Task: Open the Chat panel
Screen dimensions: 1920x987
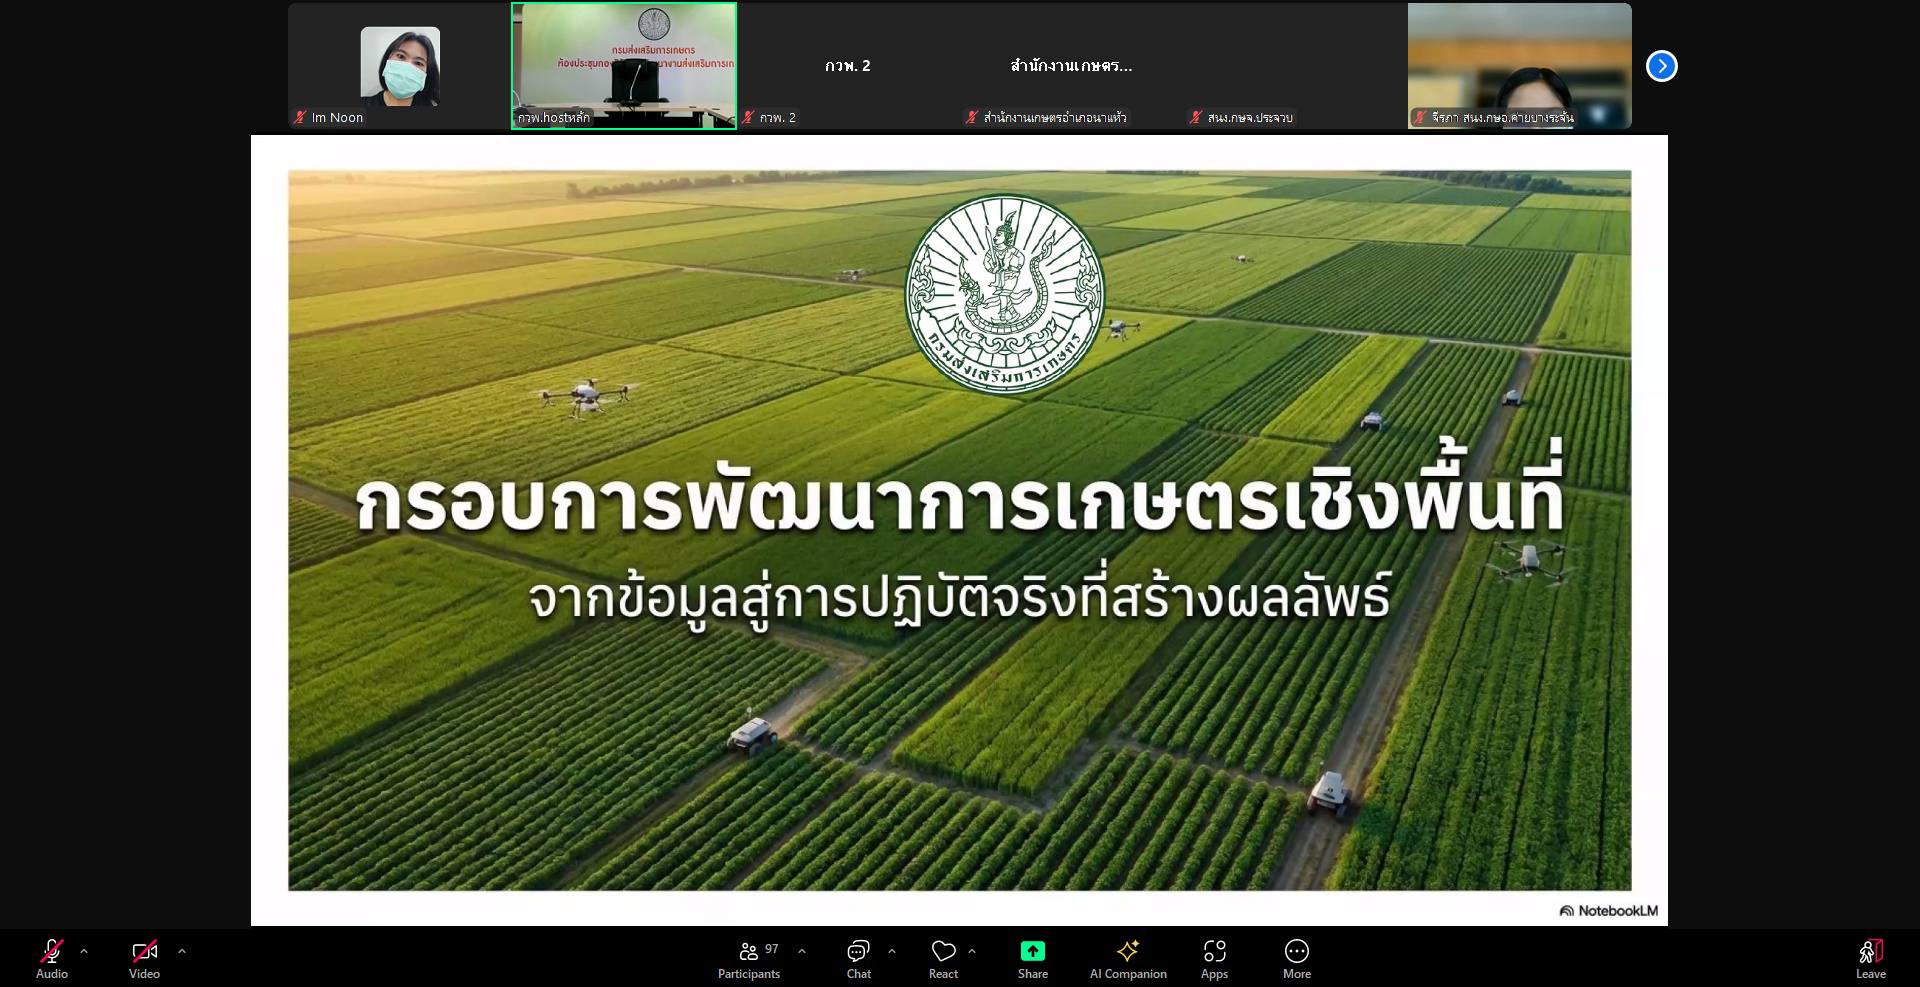Action: (x=858, y=958)
